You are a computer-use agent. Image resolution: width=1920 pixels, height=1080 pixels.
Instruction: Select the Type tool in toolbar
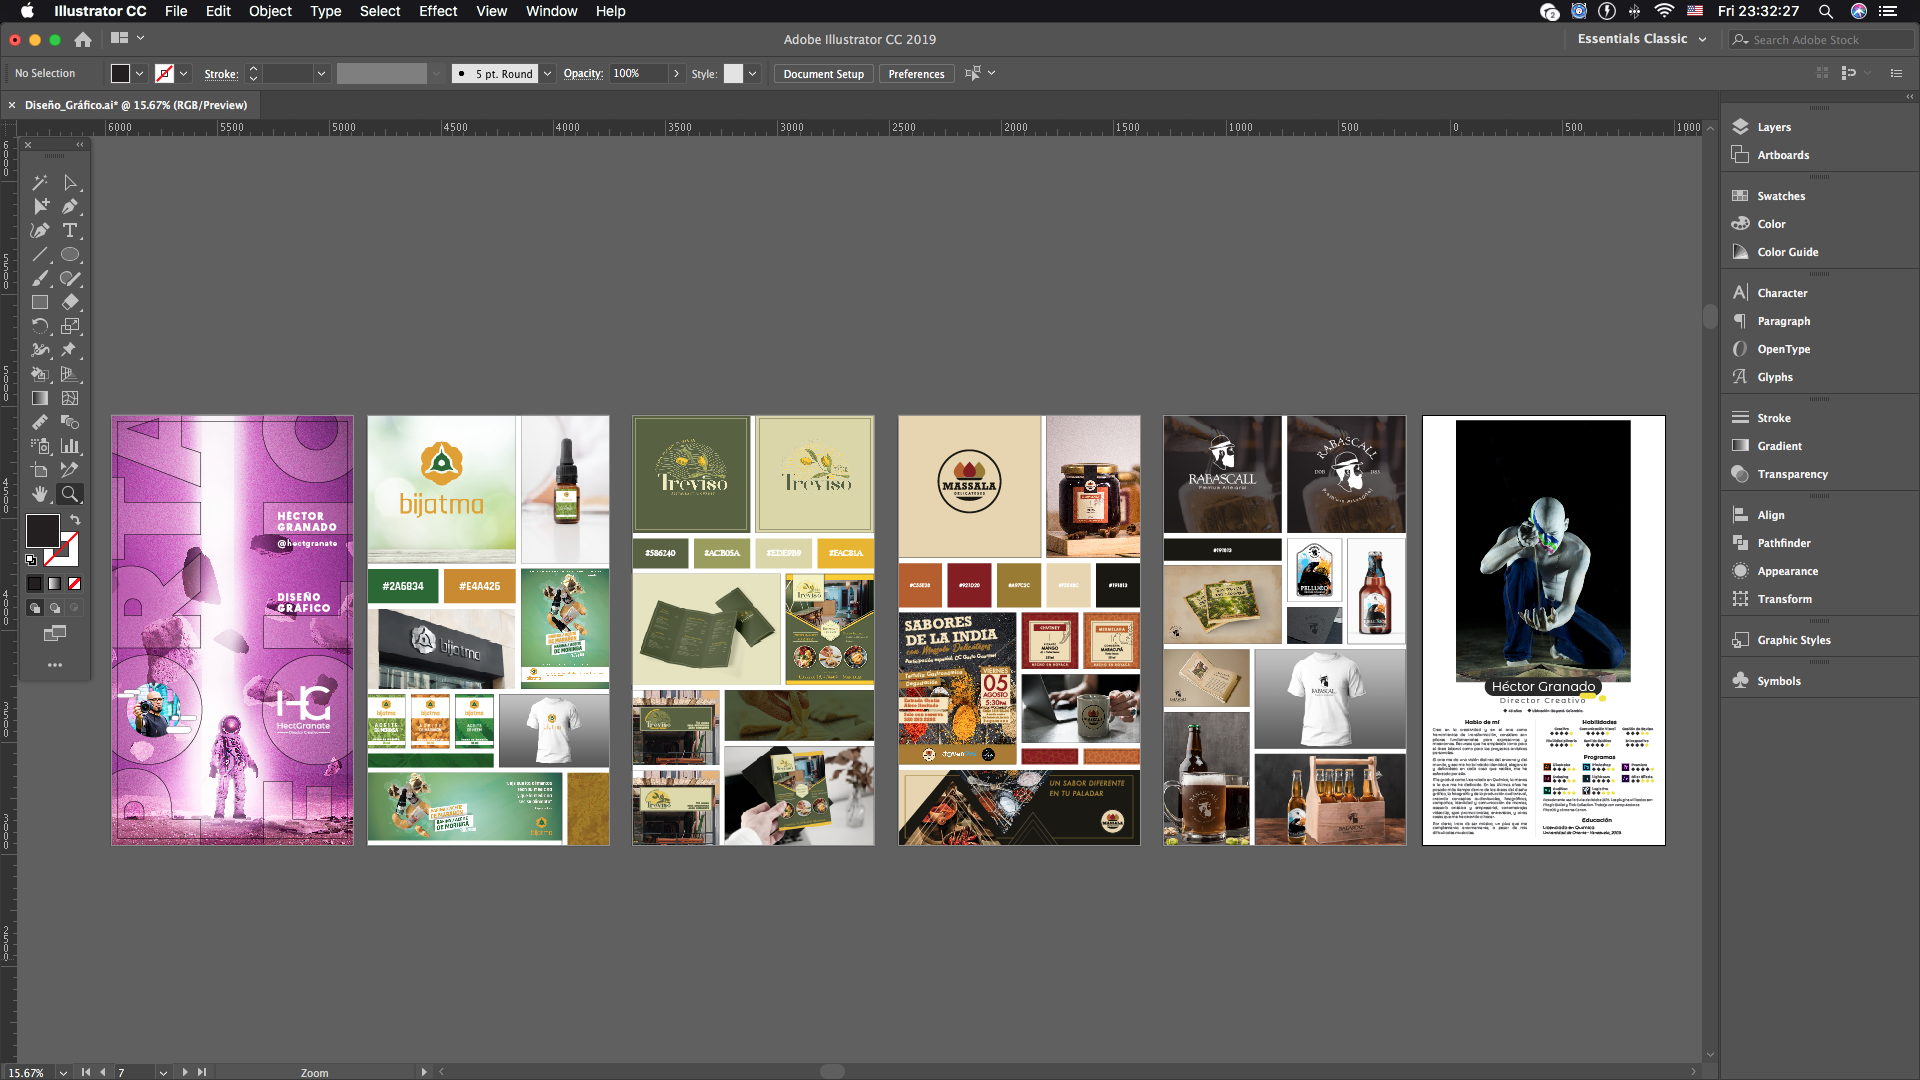(x=71, y=229)
